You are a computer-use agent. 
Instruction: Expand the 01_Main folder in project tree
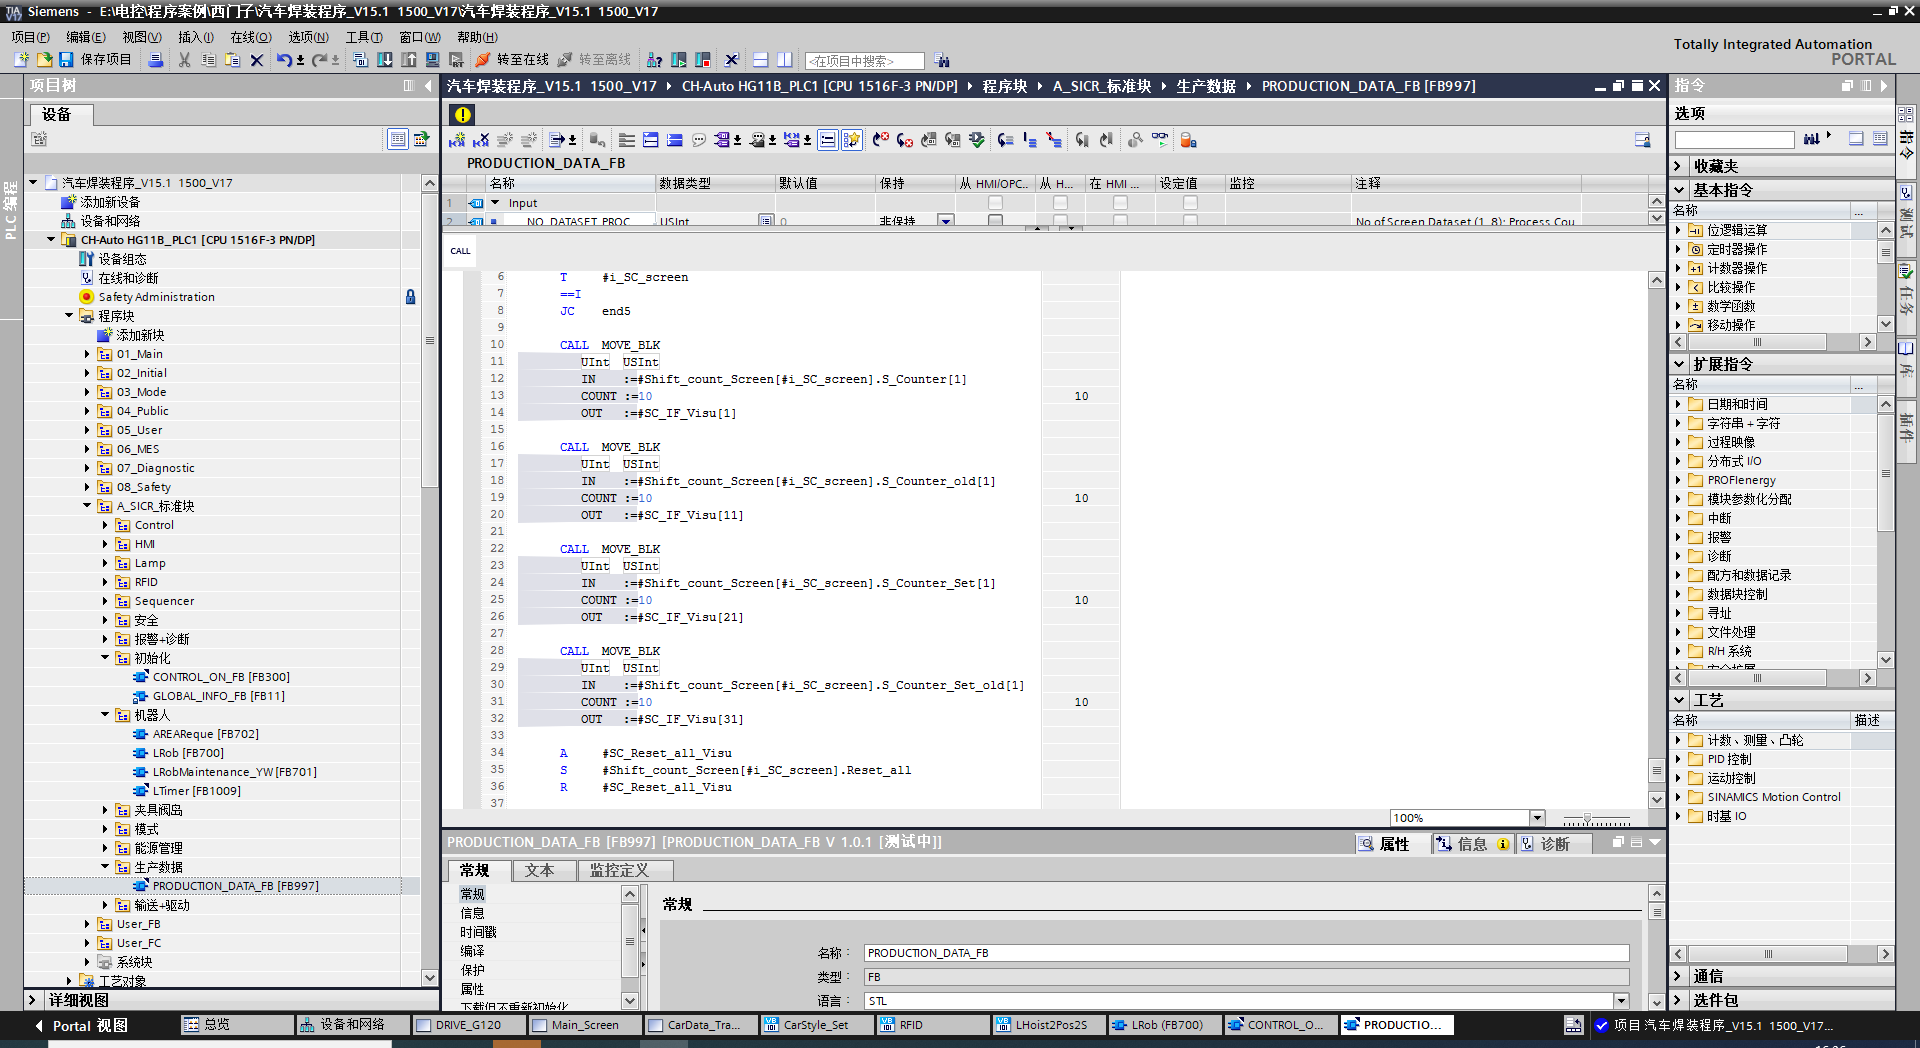(x=87, y=354)
